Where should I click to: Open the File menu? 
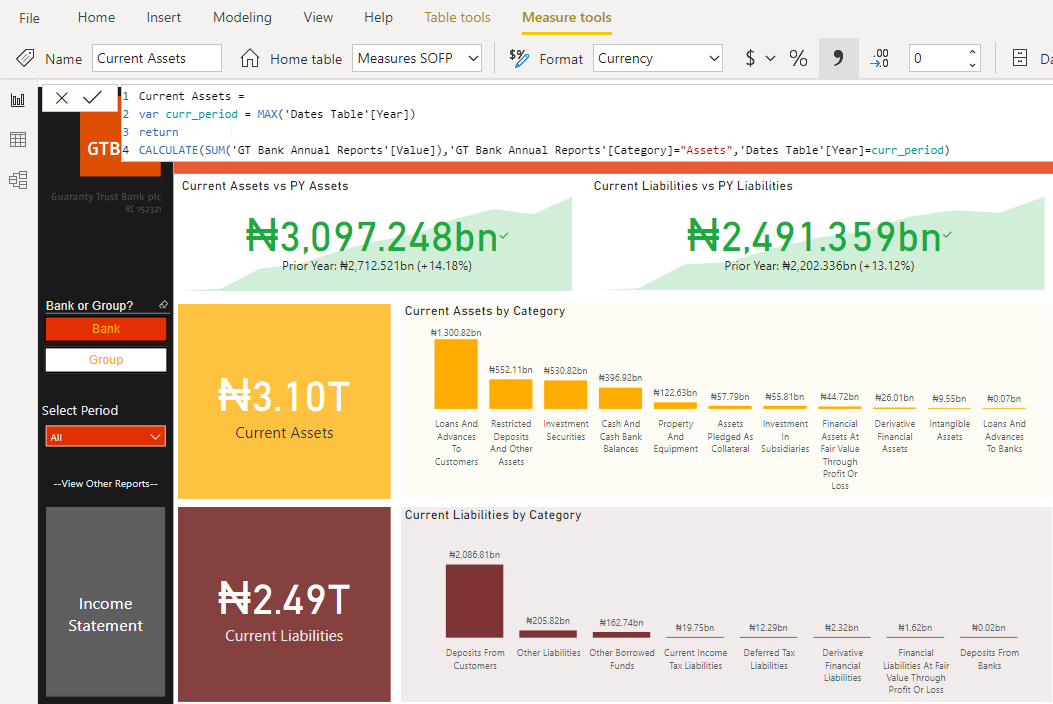pos(29,18)
